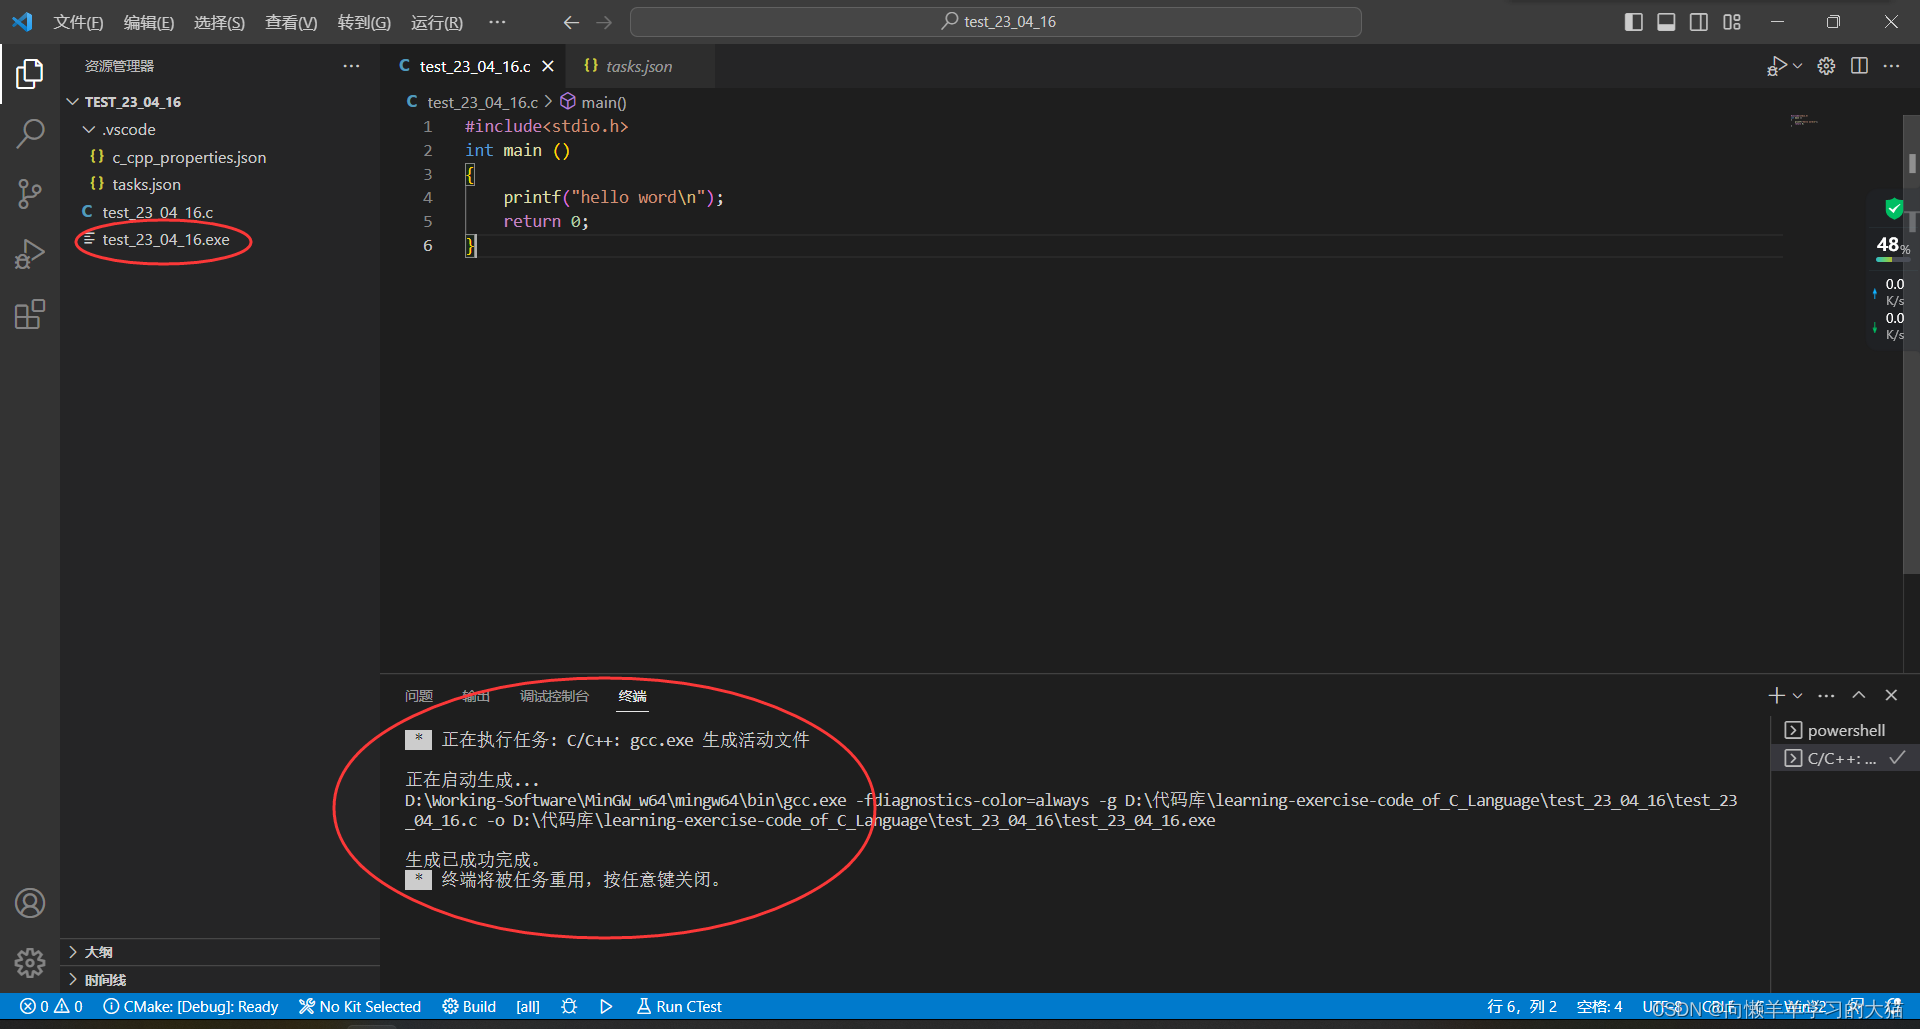Close the terminal panel
This screenshot has width=1920, height=1029.
1891,695
